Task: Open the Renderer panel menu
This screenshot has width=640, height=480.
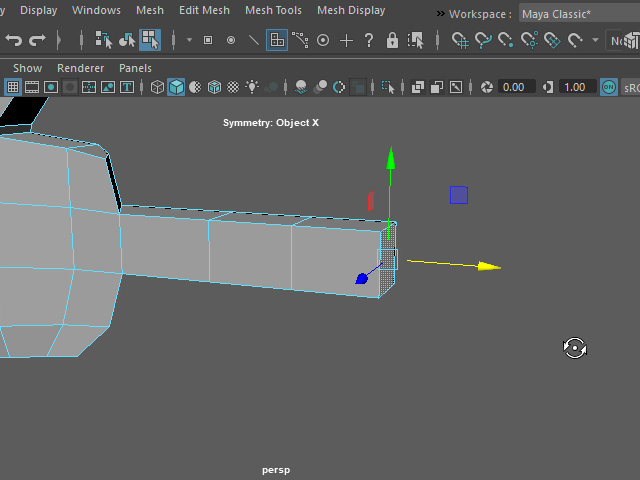Action: pyautogui.click(x=80, y=68)
